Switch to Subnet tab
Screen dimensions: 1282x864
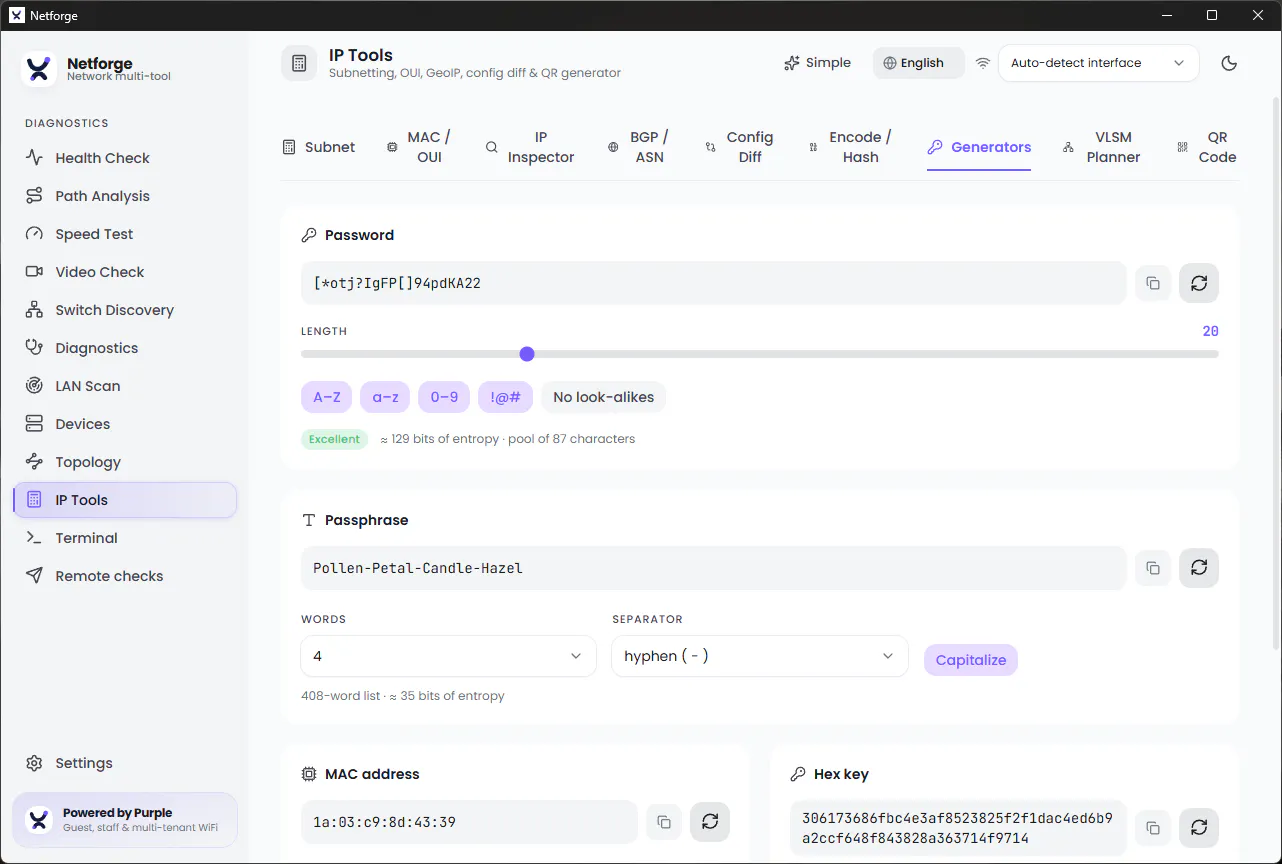coord(319,147)
